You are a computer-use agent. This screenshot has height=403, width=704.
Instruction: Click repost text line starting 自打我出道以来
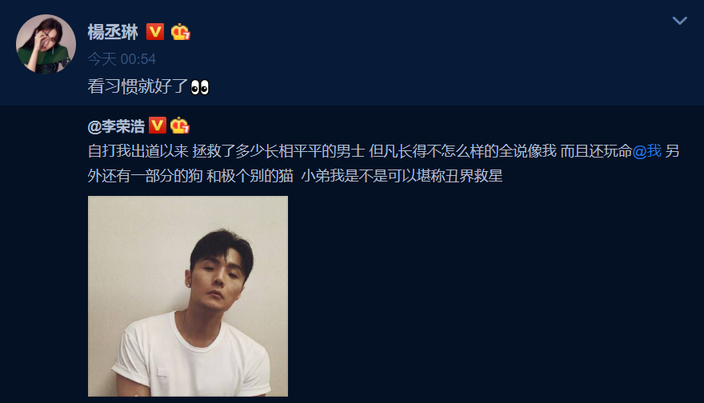(x=384, y=151)
